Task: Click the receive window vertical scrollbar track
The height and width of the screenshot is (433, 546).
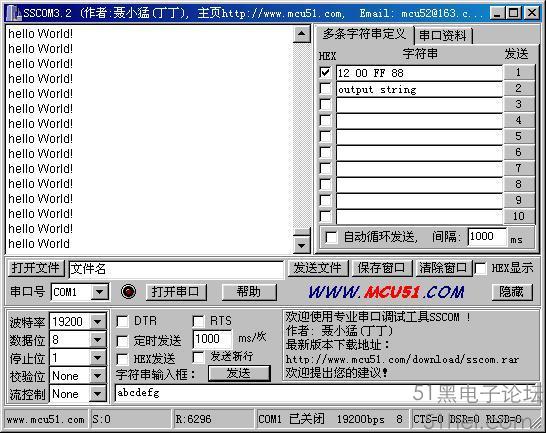Action: click(302, 136)
